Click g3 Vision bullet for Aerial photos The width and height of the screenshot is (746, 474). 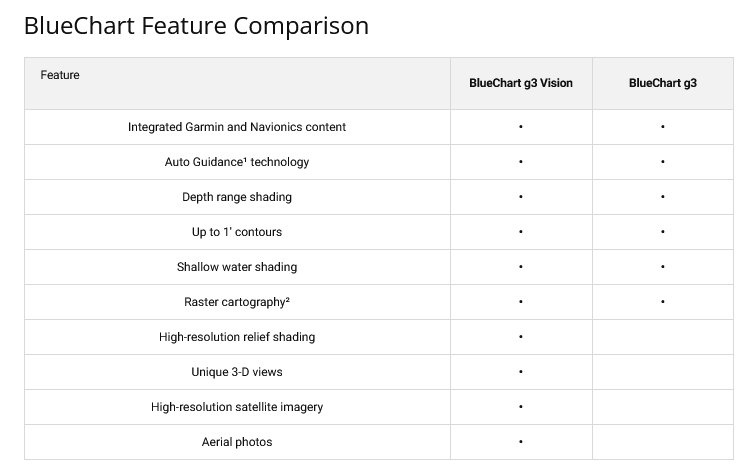coord(521,442)
